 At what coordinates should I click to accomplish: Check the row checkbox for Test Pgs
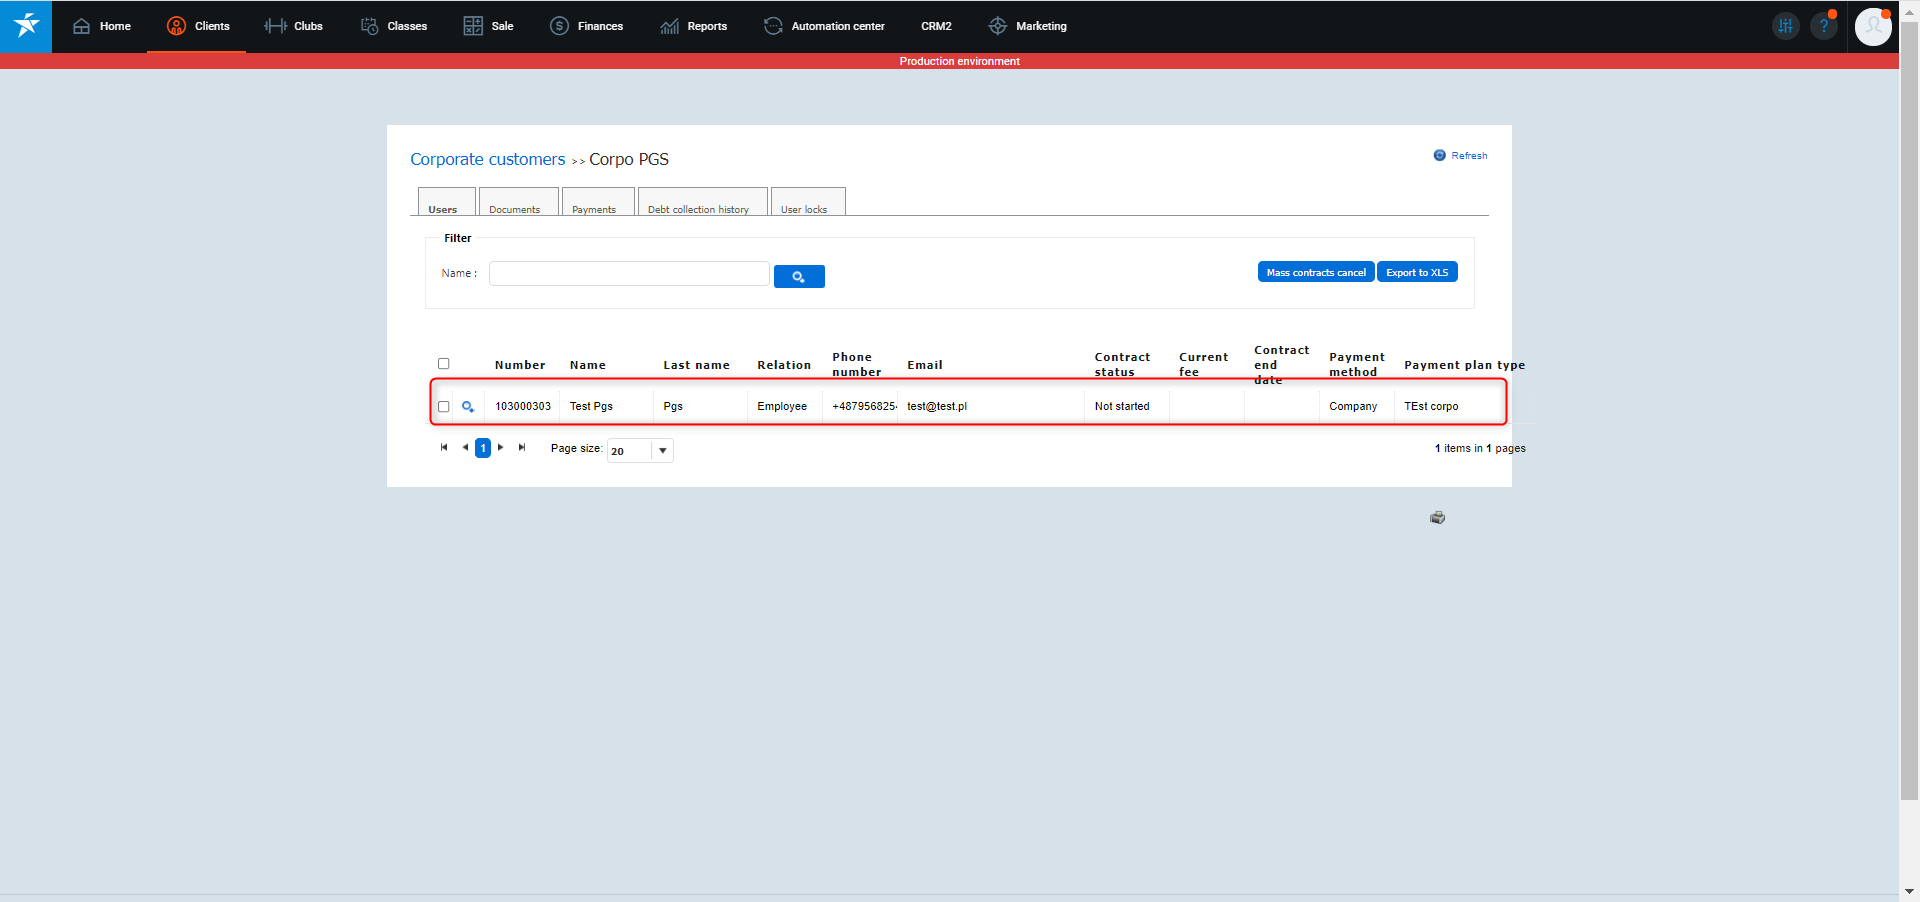click(x=444, y=406)
